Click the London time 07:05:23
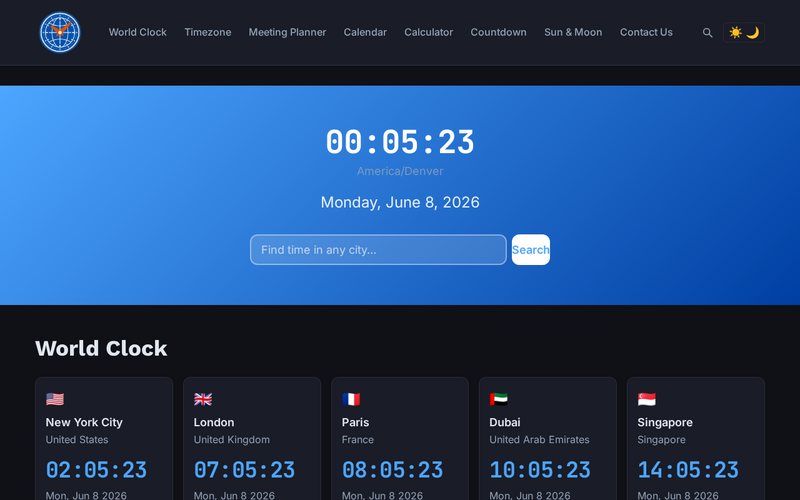 coord(244,470)
